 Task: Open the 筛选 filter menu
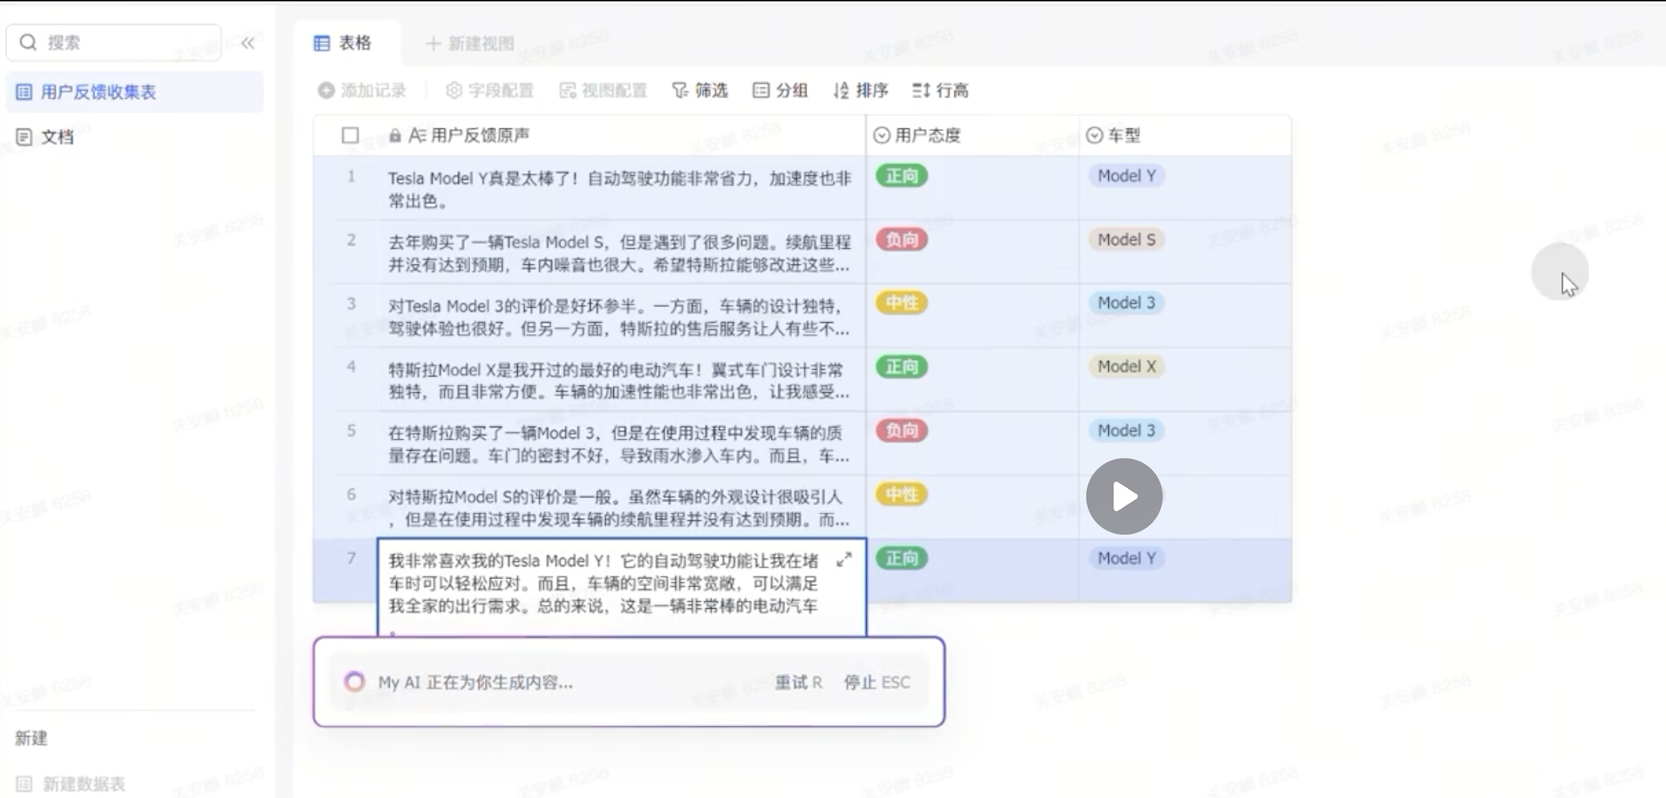700,90
